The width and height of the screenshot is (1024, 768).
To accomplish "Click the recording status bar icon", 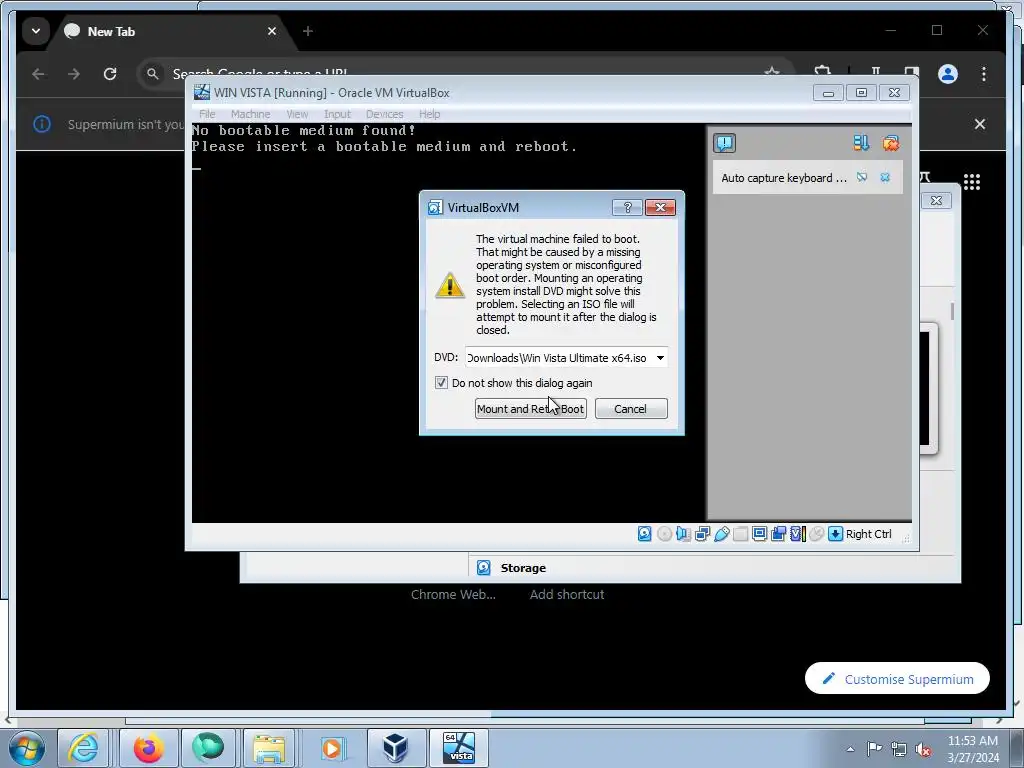I will coord(778,534).
